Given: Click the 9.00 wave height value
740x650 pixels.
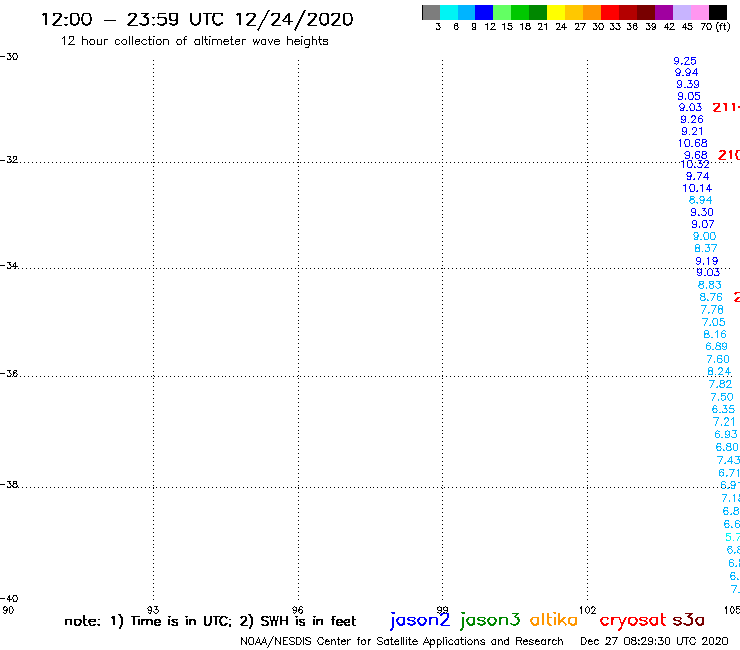Looking at the screenshot, I should [705, 236].
